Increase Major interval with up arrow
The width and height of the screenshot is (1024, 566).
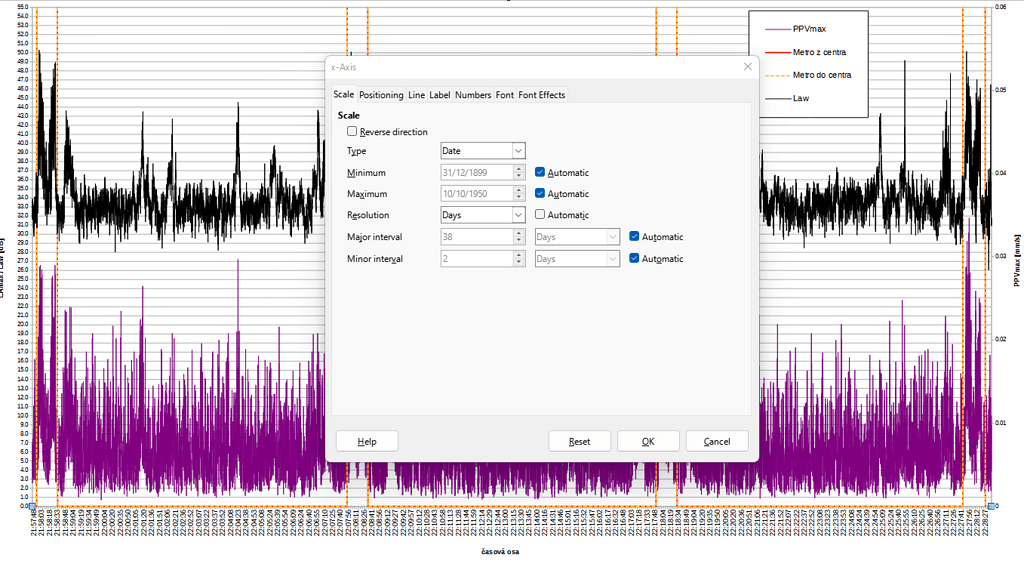tap(519, 233)
